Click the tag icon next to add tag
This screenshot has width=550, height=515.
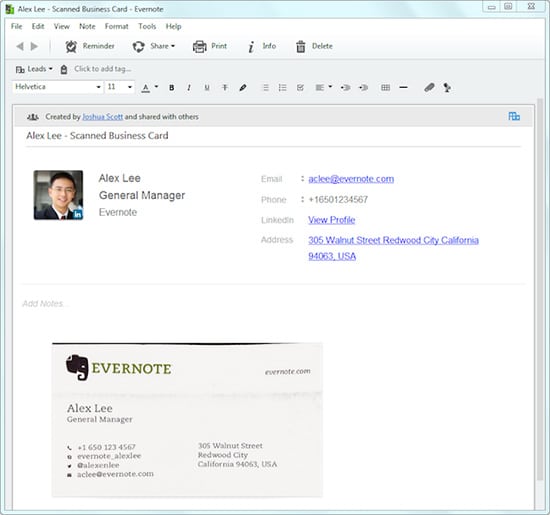64,69
